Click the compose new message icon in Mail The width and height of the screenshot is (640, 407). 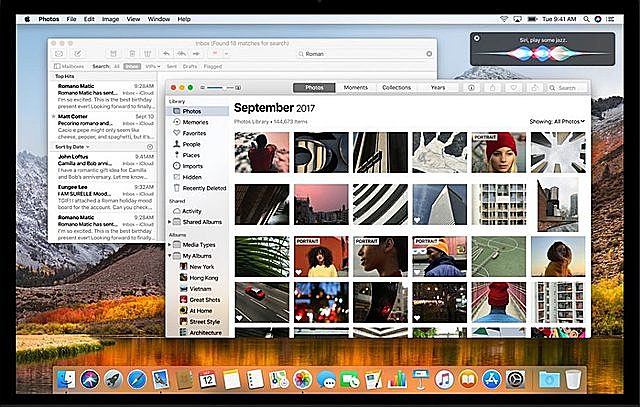[x=78, y=53]
